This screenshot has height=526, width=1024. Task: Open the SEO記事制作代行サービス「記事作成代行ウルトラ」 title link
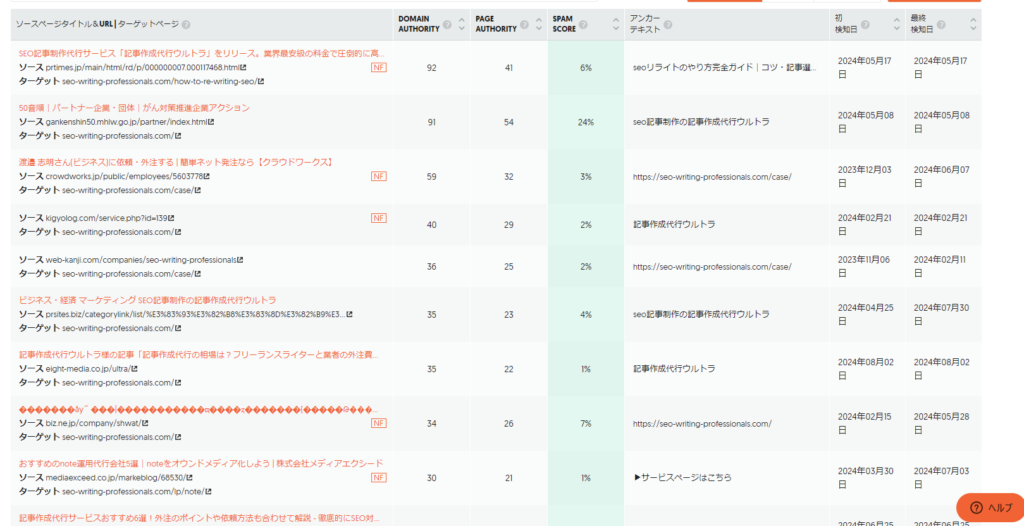coord(202,53)
